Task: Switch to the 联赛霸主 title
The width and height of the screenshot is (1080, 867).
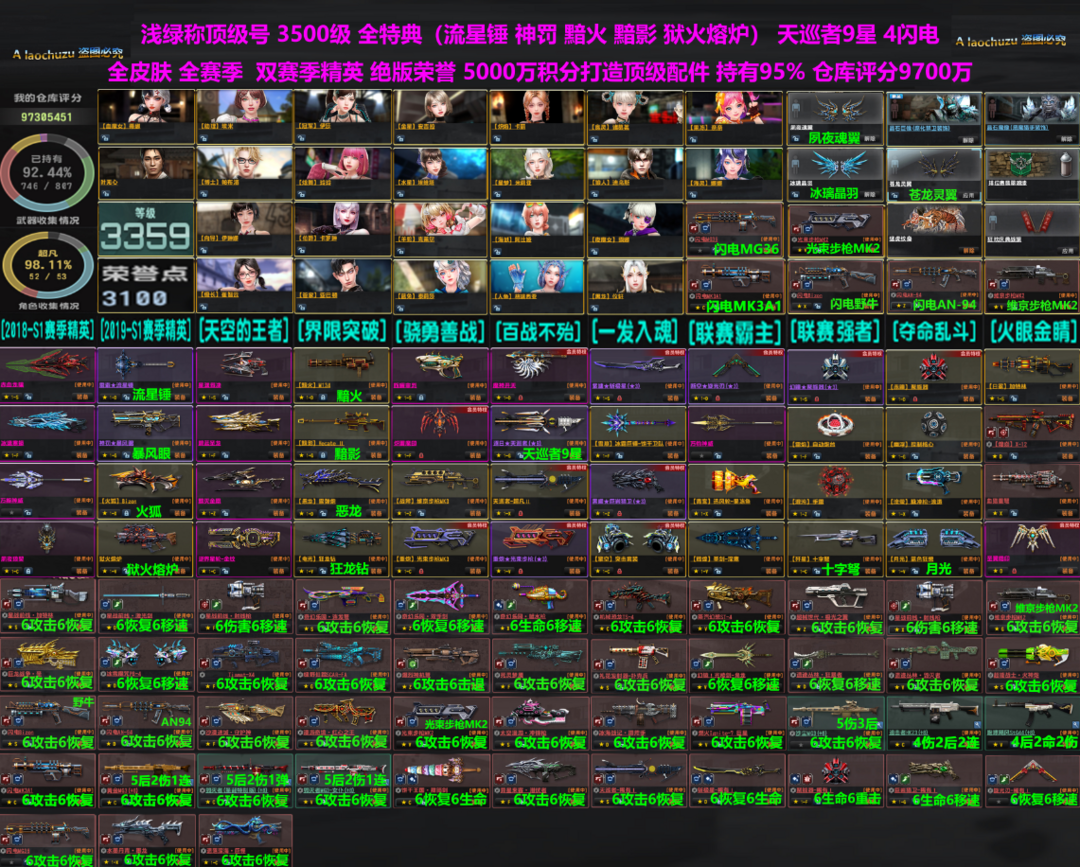Action: point(735,330)
